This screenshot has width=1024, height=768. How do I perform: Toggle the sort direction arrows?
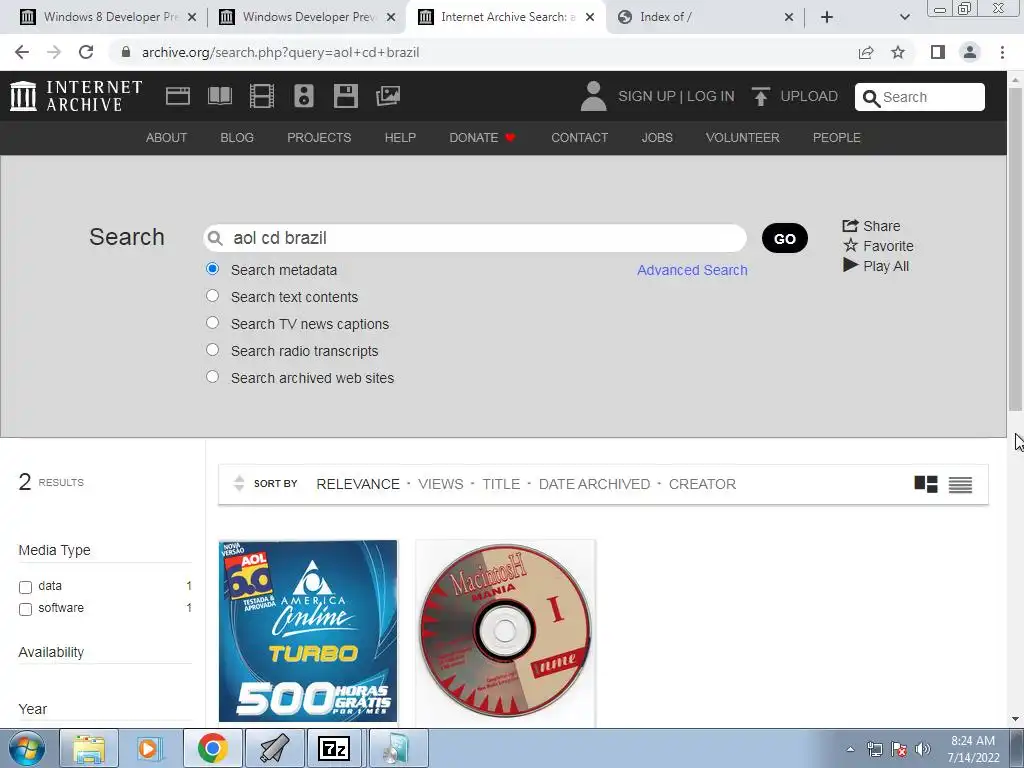pos(239,483)
